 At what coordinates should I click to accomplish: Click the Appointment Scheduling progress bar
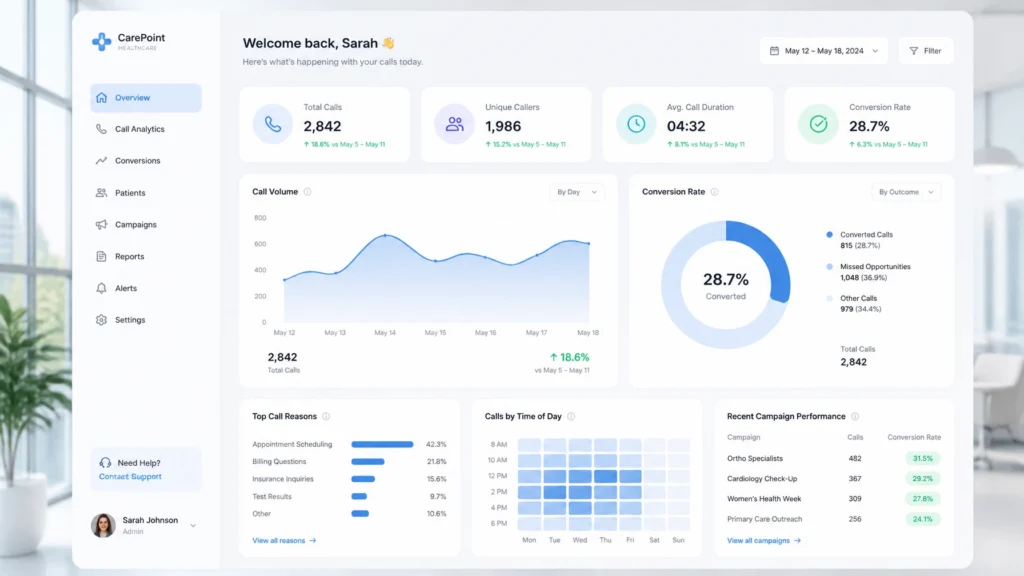[x=382, y=445]
